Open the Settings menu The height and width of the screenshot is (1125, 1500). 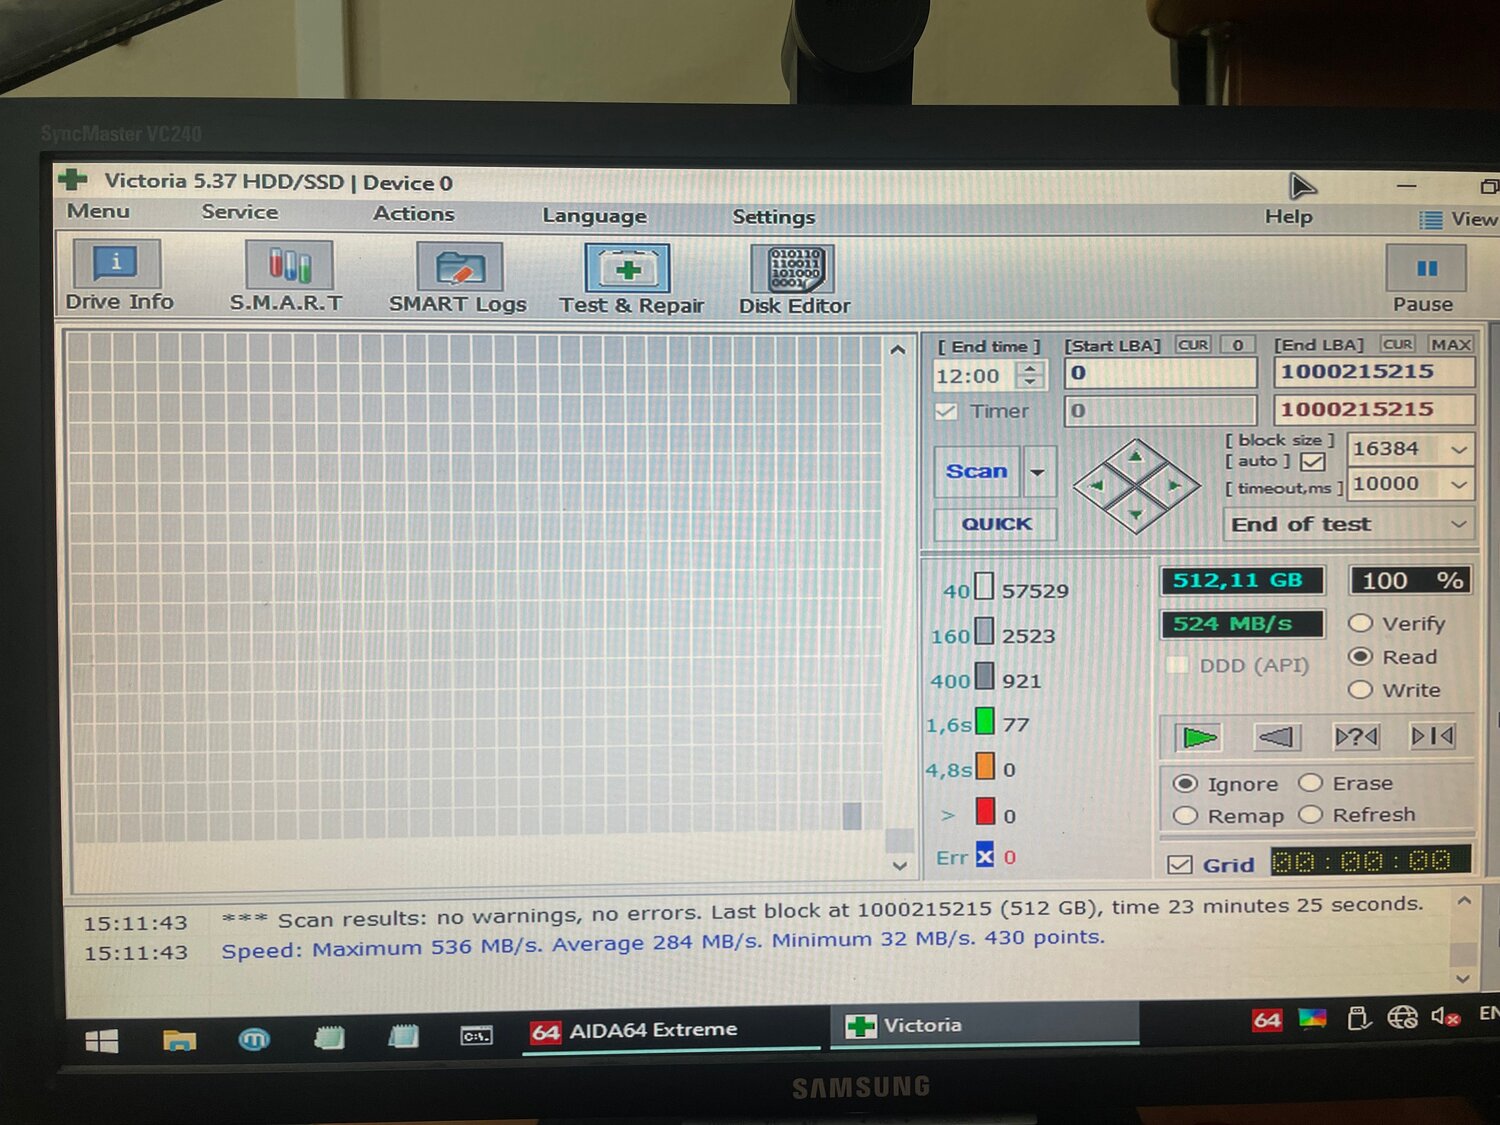pyautogui.click(x=774, y=217)
